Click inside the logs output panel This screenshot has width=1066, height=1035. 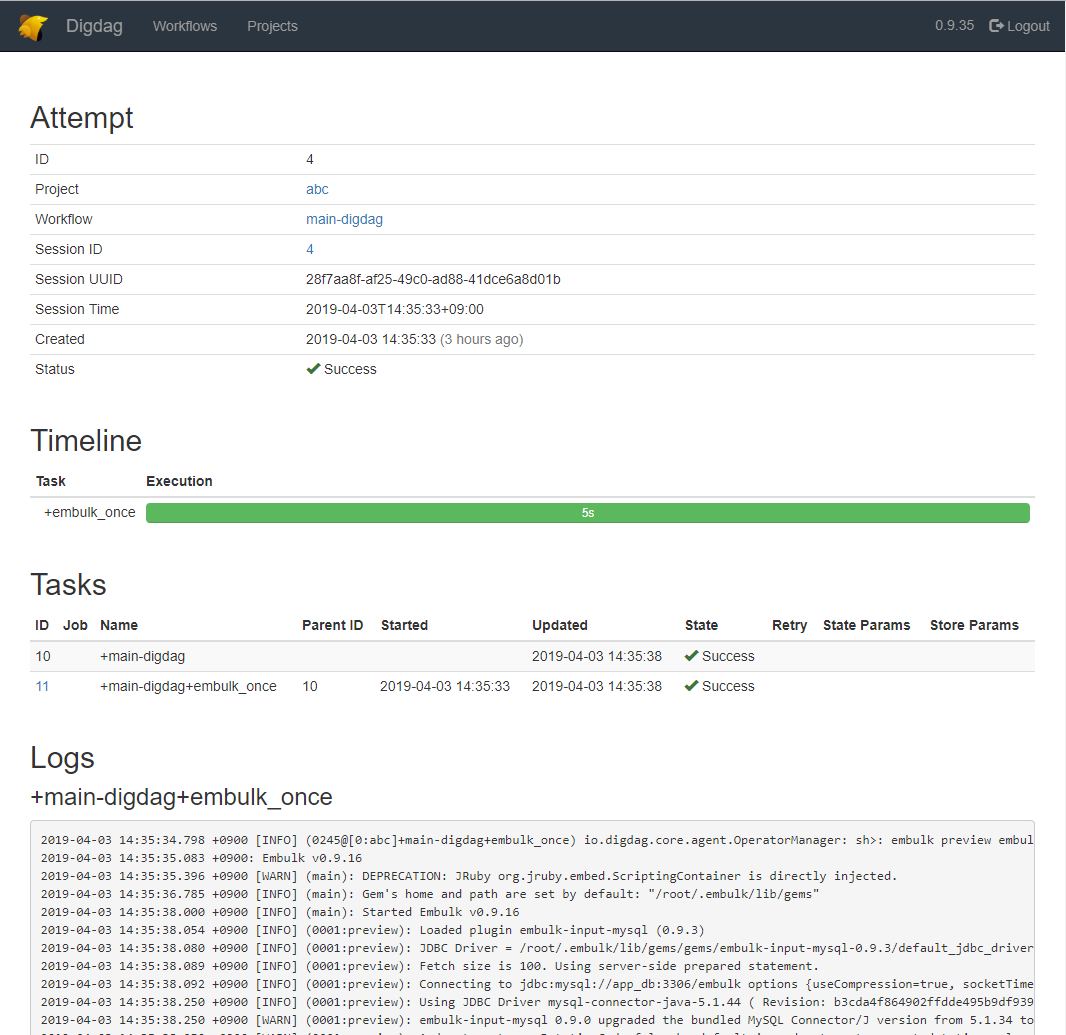tap(532, 930)
